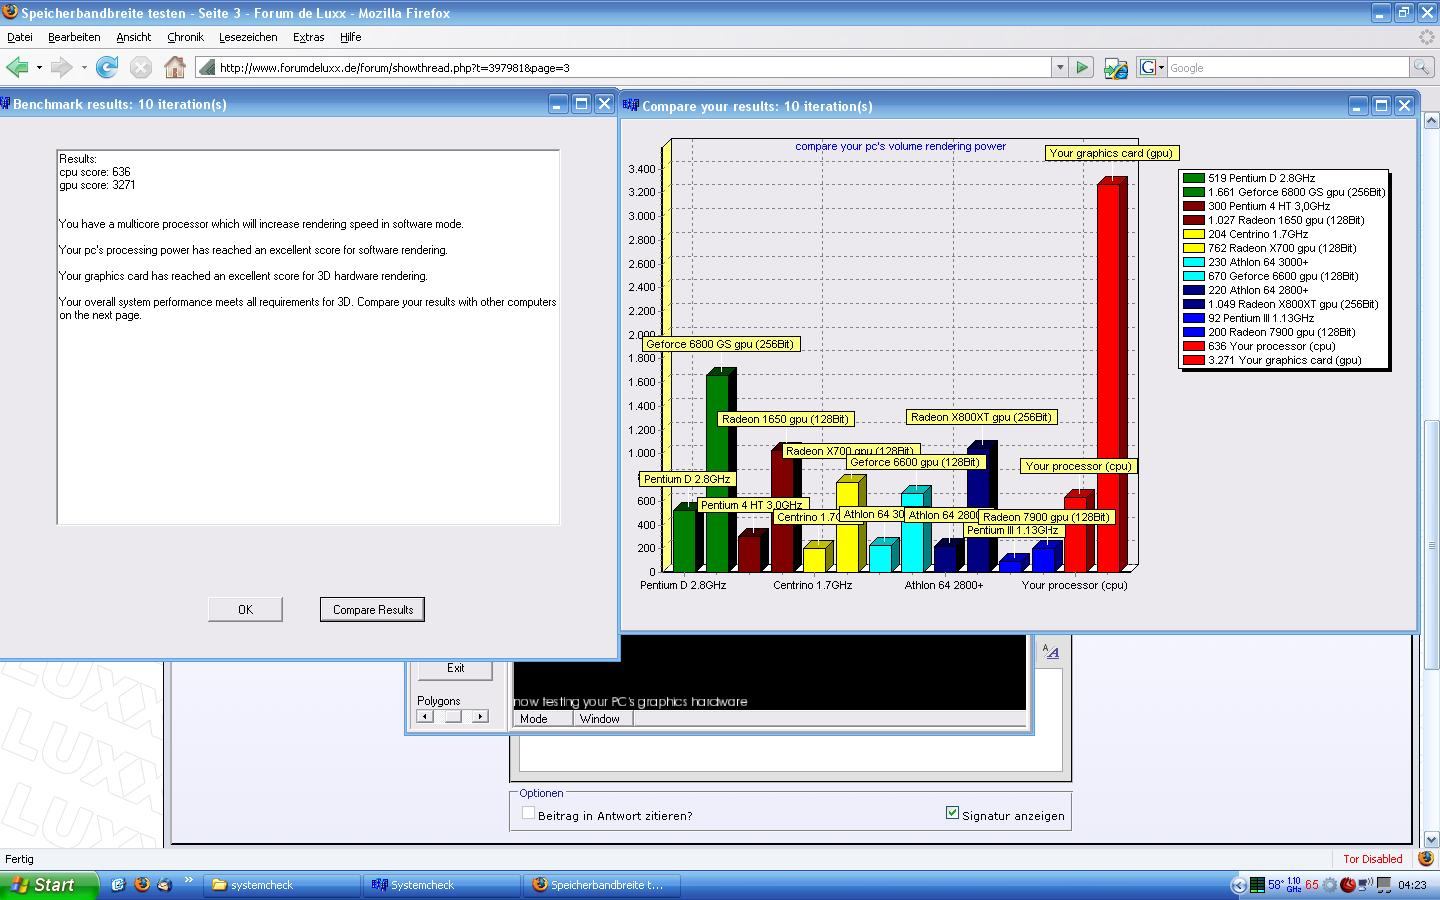This screenshot has width=1440, height=900.
Task: Go back with the green back arrow
Action: point(17,67)
